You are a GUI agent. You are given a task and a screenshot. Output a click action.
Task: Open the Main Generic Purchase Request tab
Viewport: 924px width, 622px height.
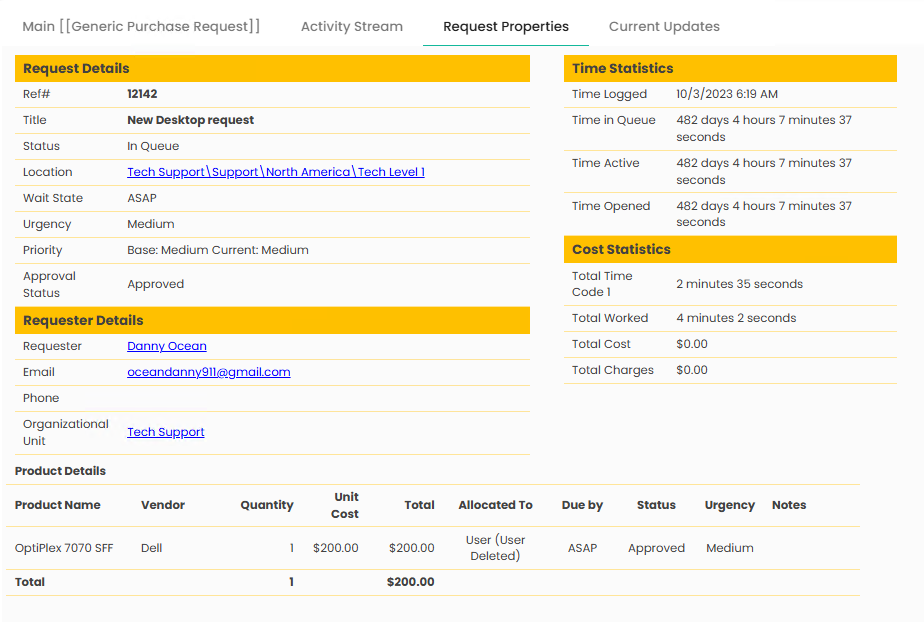point(141,27)
